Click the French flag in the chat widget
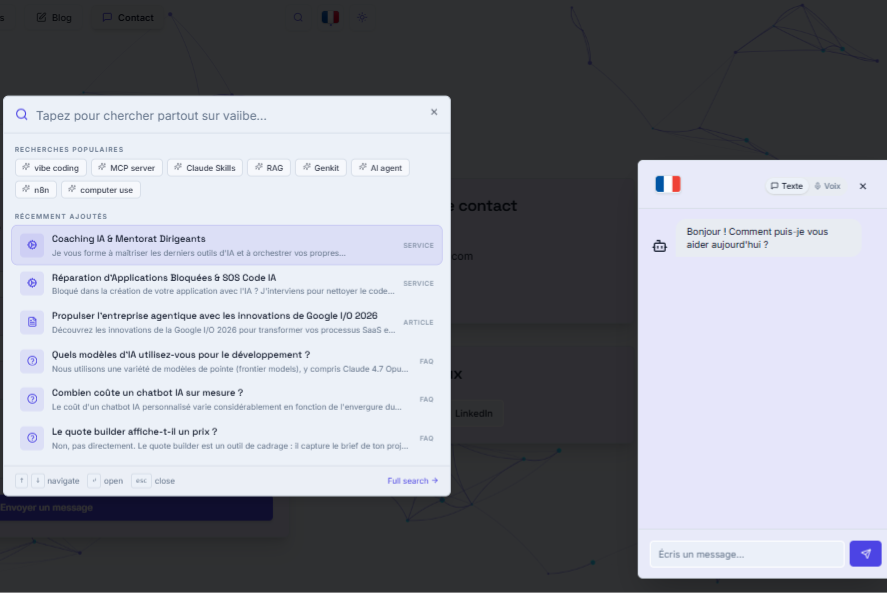The height and width of the screenshot is (594, 887). tap(668, 184)
